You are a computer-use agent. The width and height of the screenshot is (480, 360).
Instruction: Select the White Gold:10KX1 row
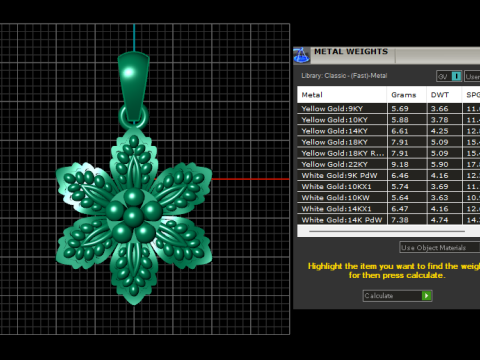point(389,186)
